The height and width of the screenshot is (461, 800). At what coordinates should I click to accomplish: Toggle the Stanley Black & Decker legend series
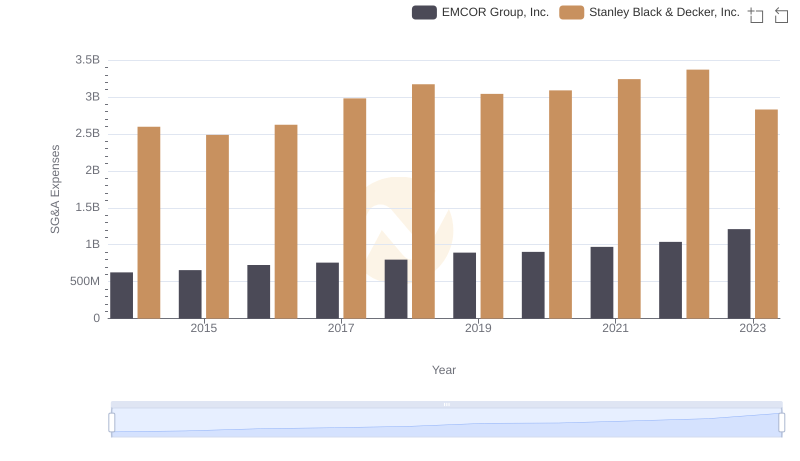[649, 12]
